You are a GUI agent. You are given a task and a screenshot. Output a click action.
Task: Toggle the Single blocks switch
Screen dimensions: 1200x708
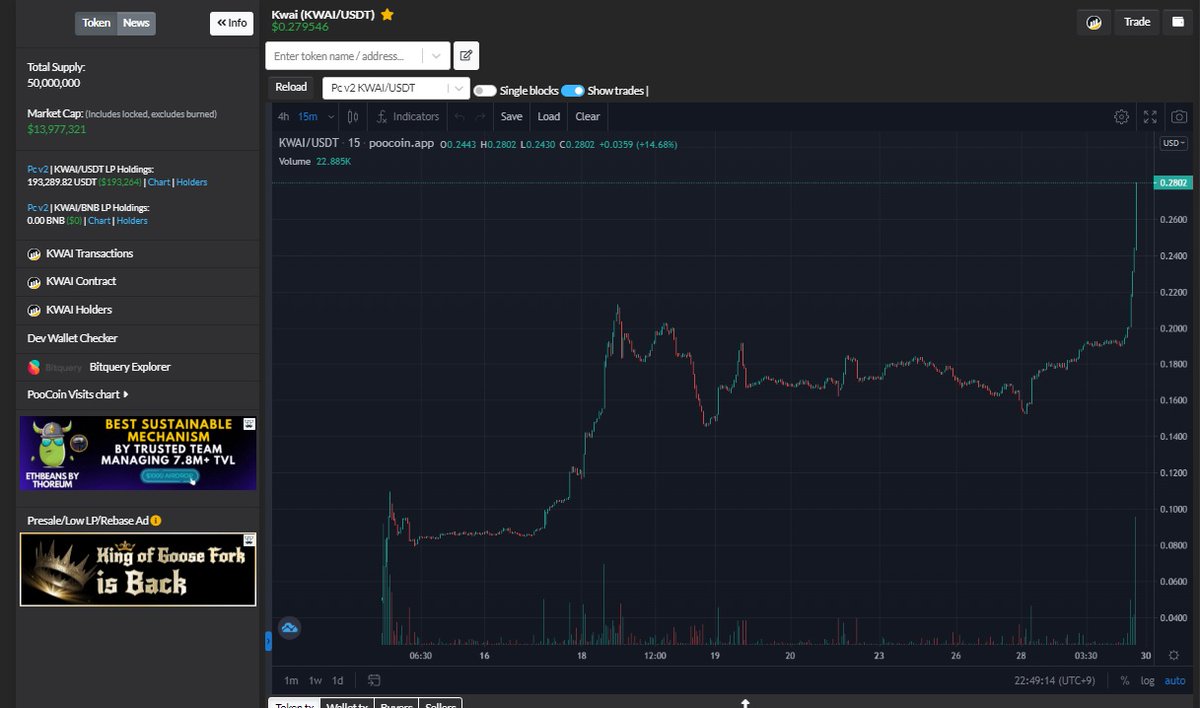click(x=485, y=91)
